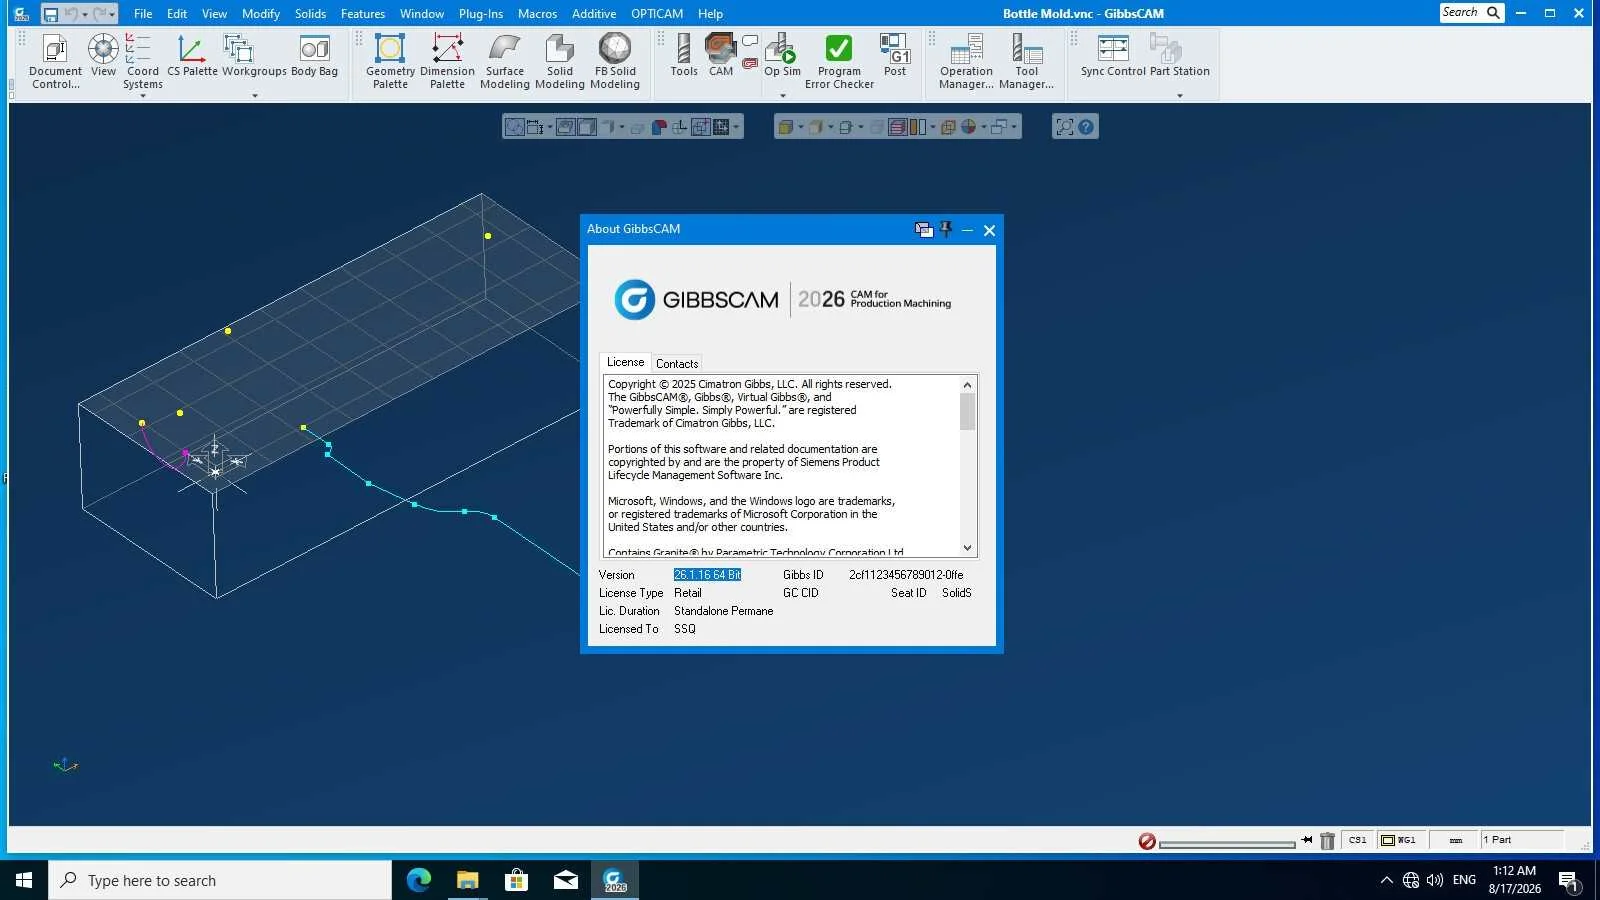Open the Body Bag
Image resolution: width=1600 pixels, height=900 pixels.
tap(314, 55)
